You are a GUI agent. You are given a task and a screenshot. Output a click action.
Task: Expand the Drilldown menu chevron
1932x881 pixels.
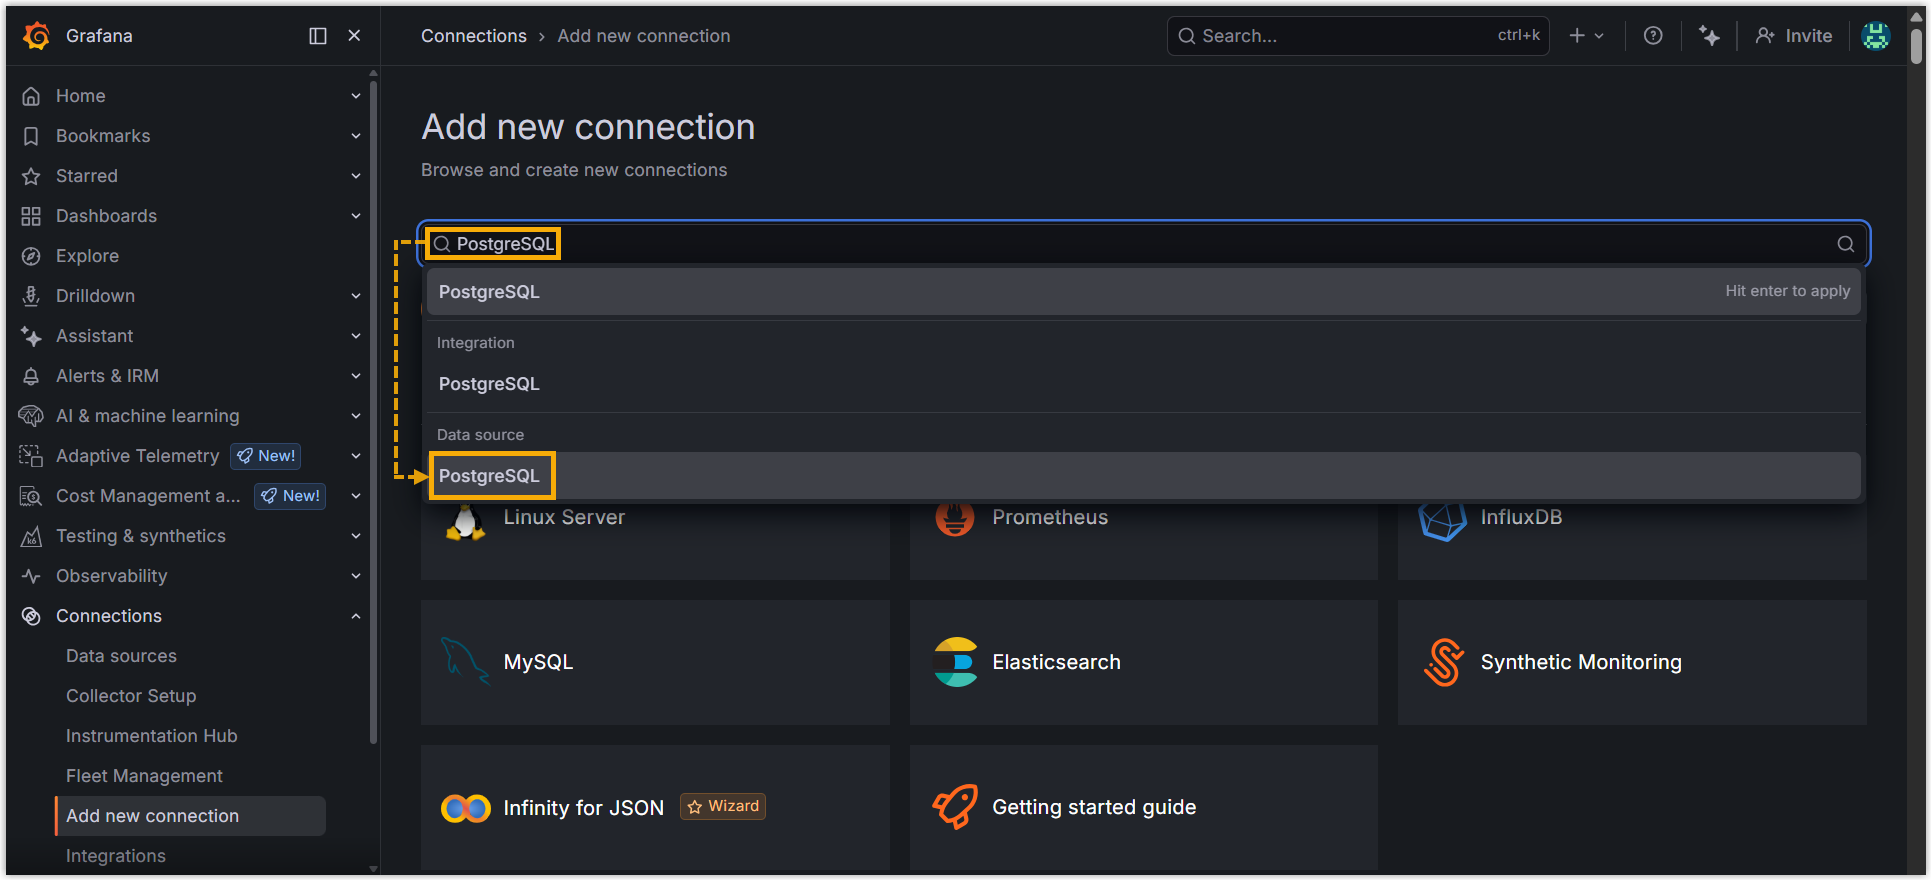tap(356, 296)
